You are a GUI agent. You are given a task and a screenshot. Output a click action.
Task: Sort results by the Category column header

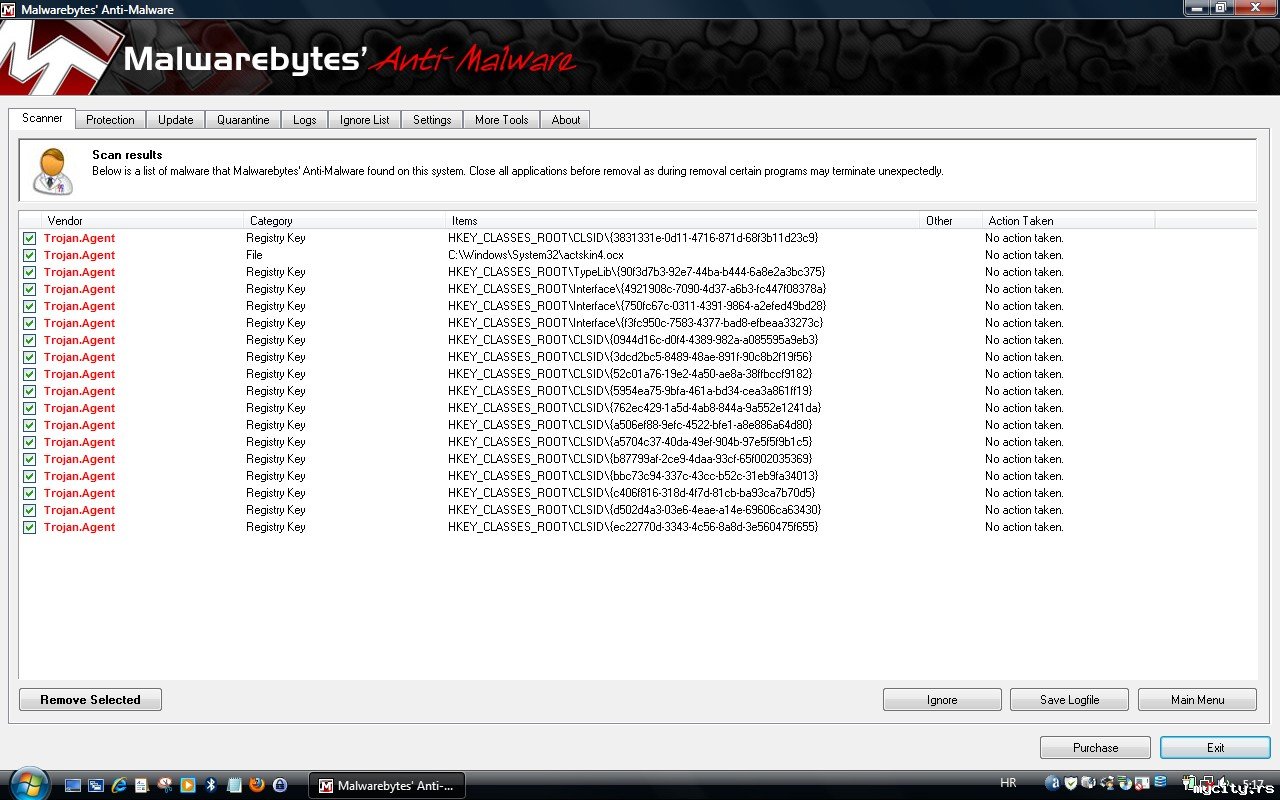[346, 221]
